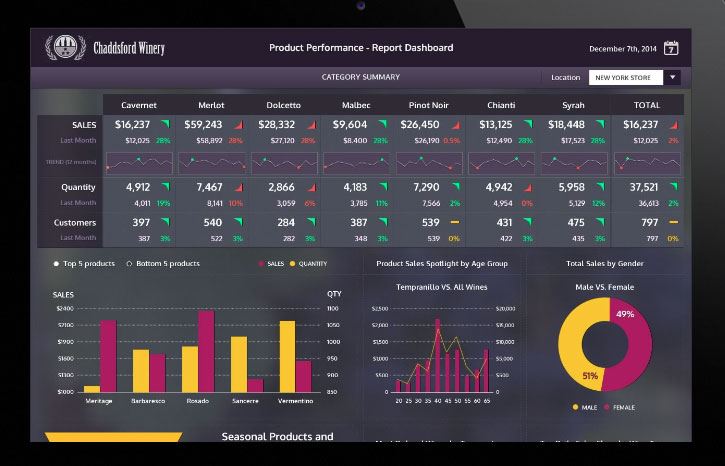725x466 pixels.
Task: Toggle the QUANTITY legend color dot
Action: [x=292, y=264]
